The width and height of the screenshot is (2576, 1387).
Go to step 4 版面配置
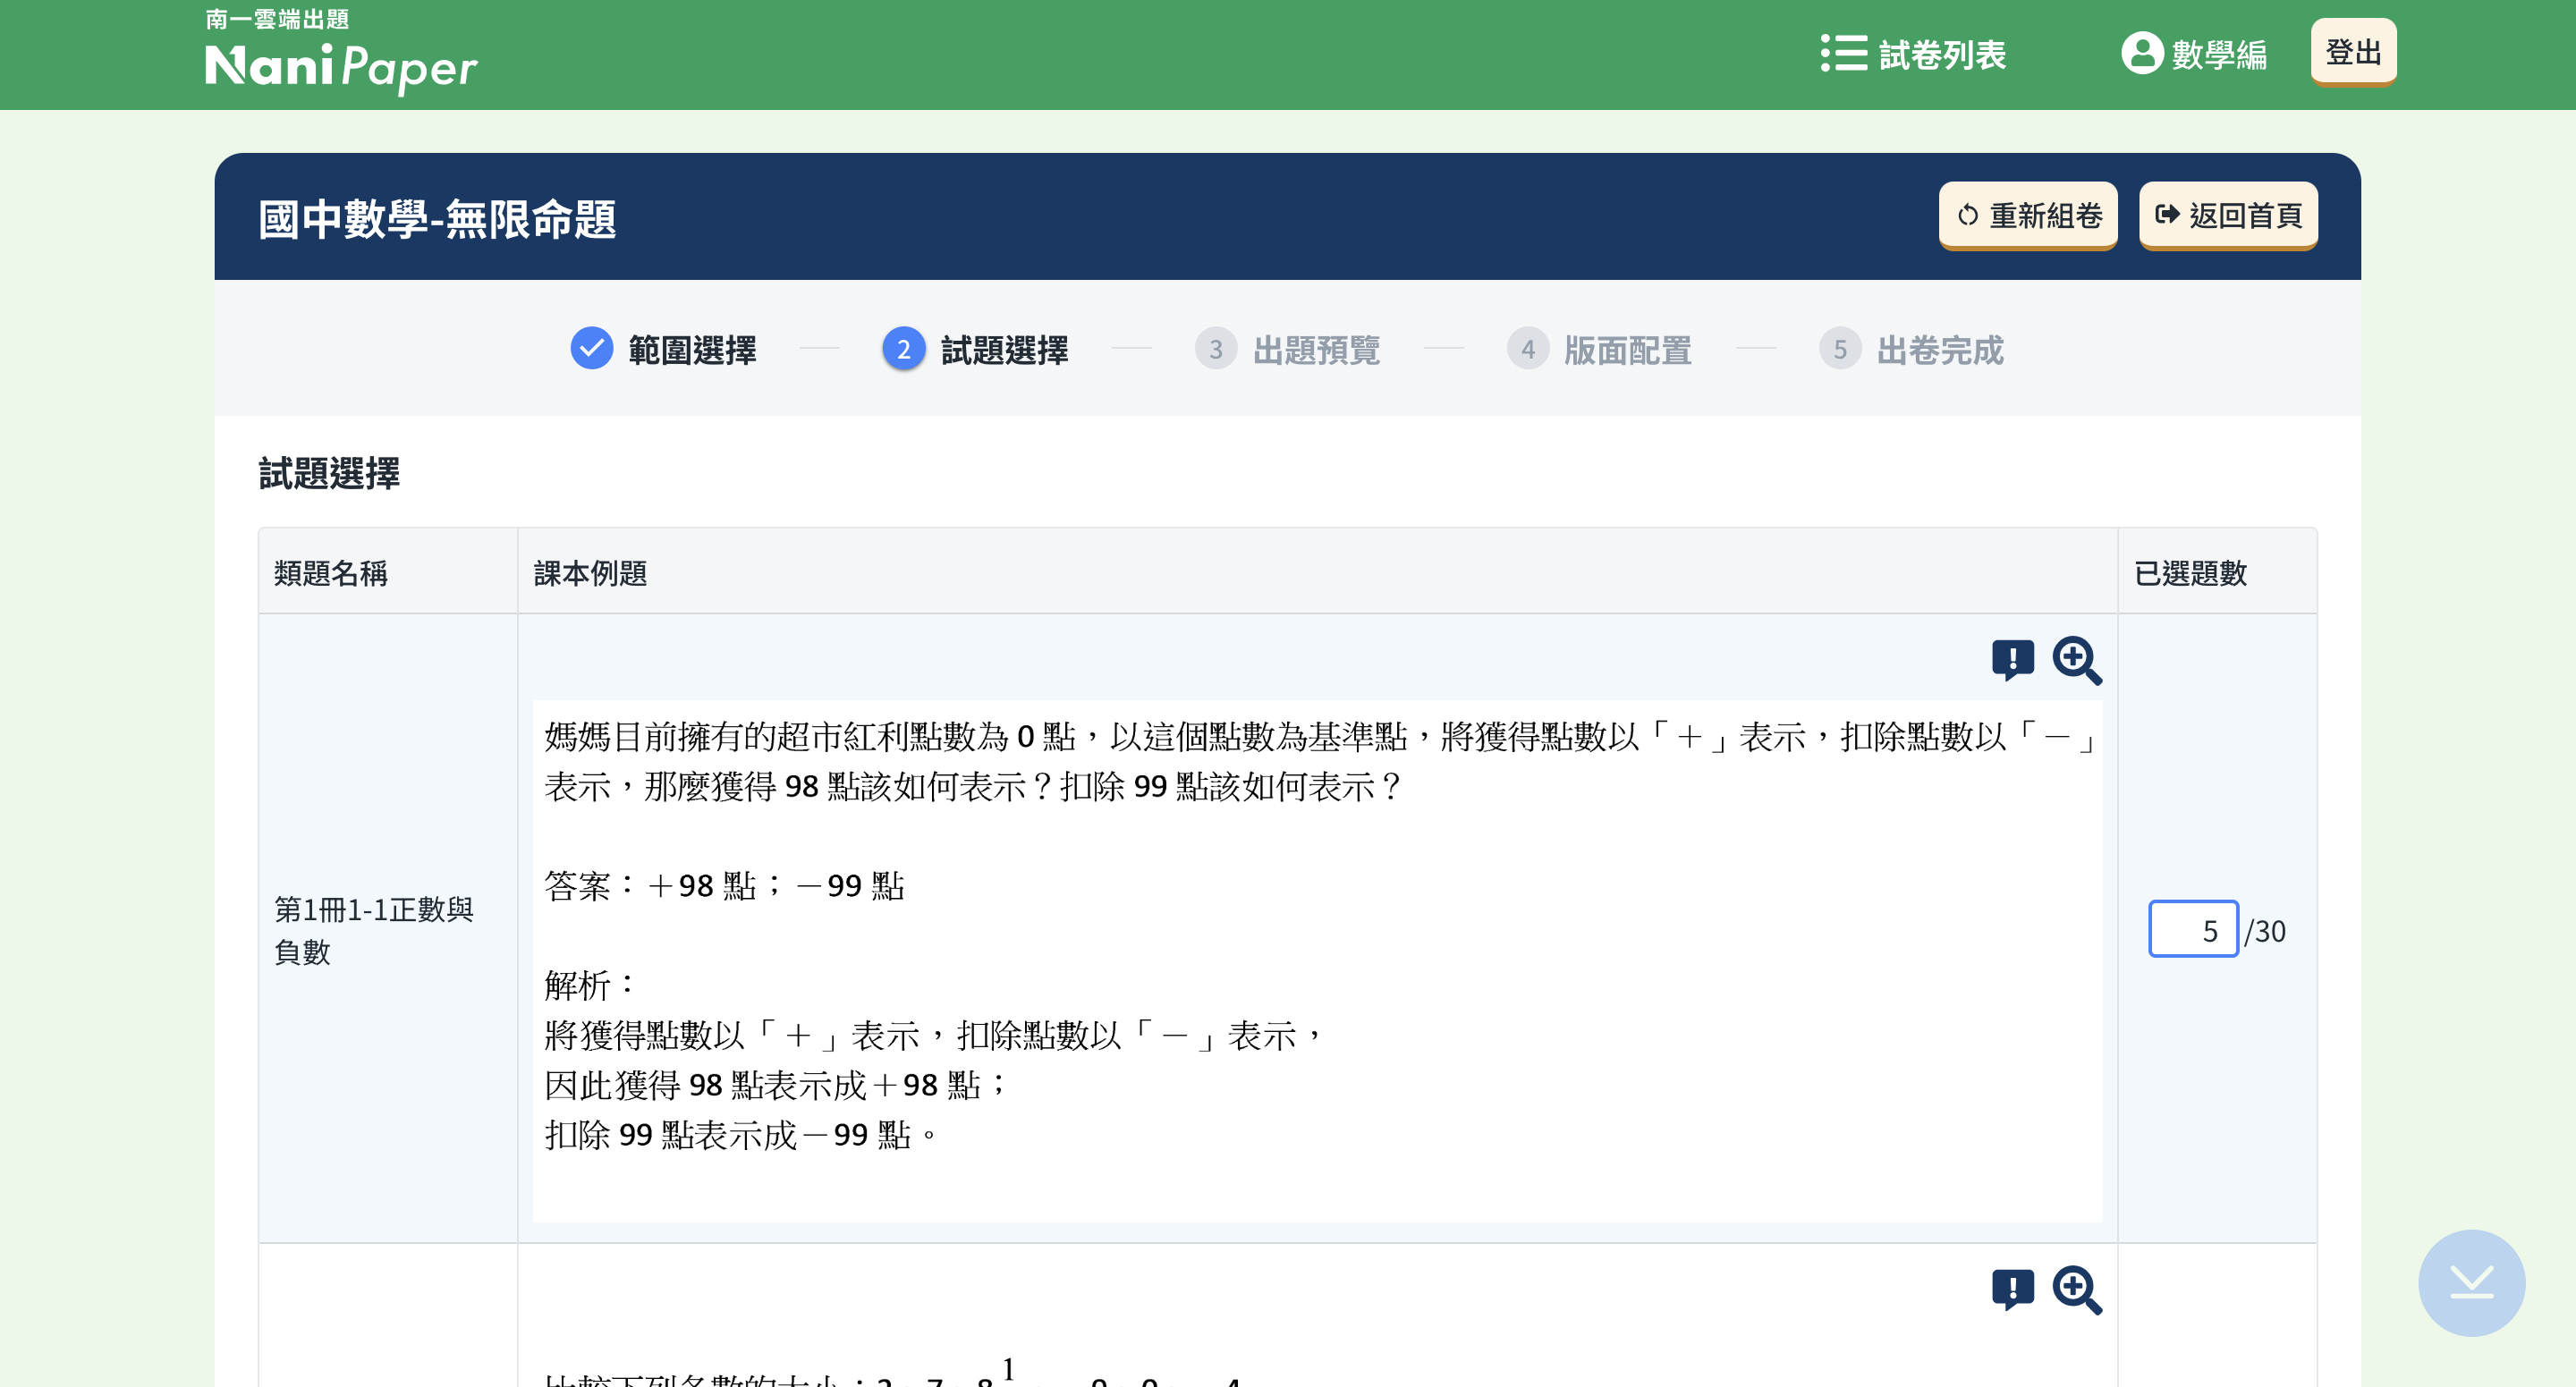coord(1600,349)
